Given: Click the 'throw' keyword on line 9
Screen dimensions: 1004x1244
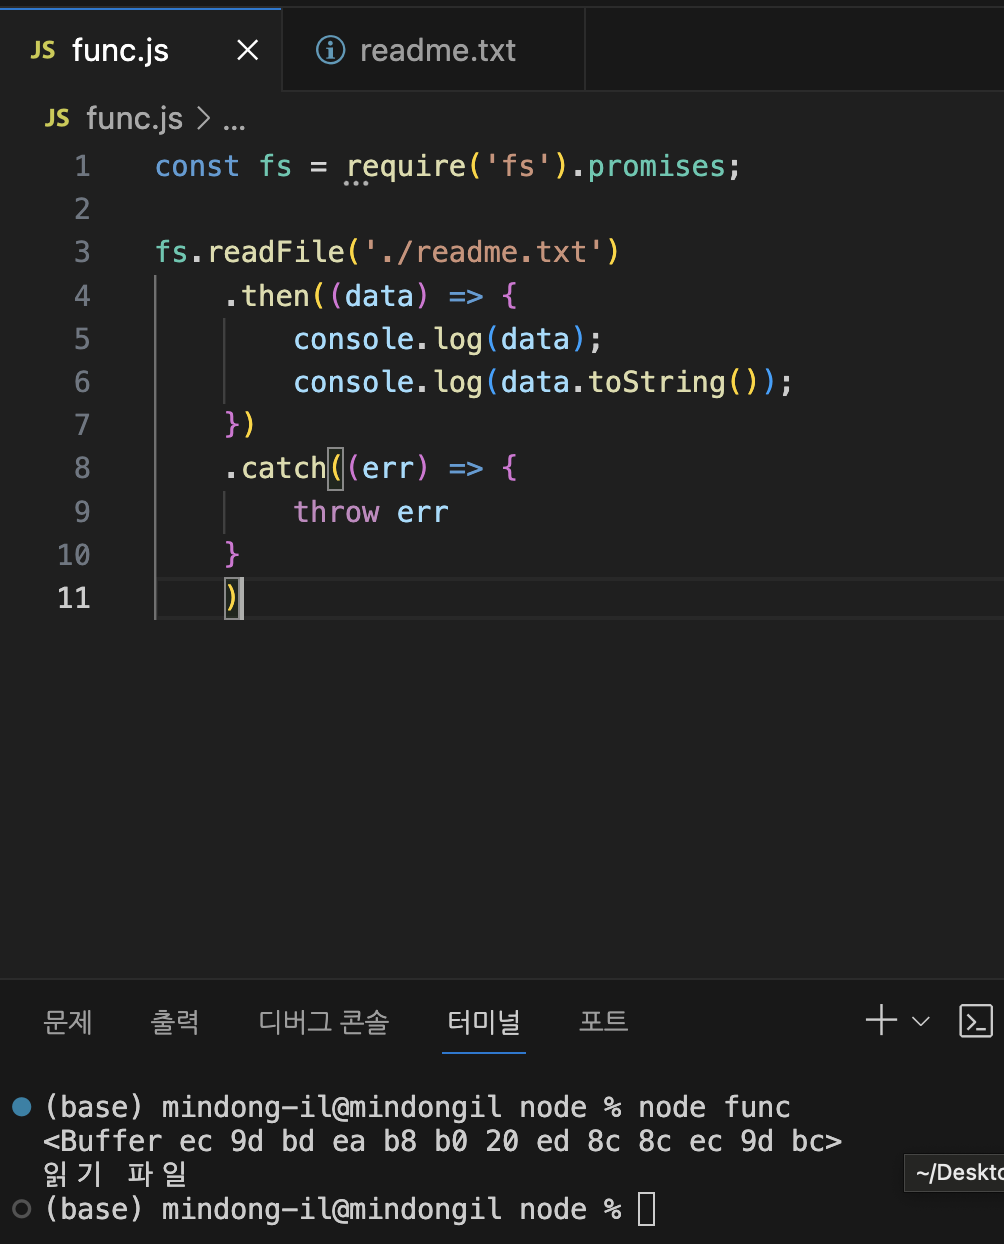Looking at the screenshot, I should [336, 512].
